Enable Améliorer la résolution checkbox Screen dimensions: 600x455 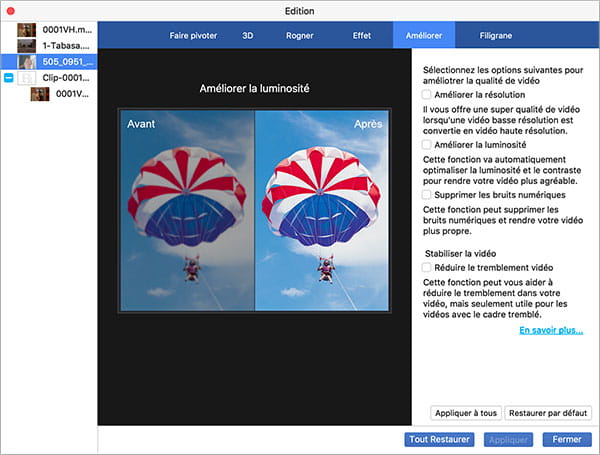426,94
